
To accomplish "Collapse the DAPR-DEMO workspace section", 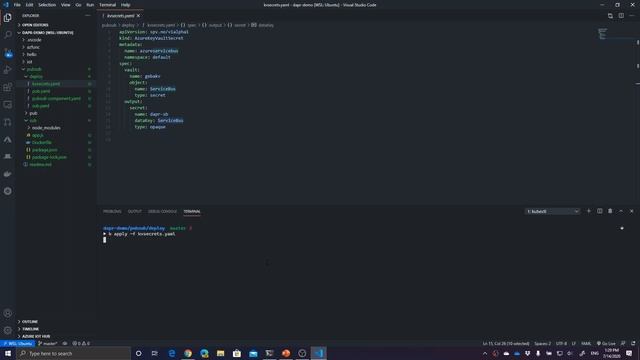I will (x=47, y=33).
